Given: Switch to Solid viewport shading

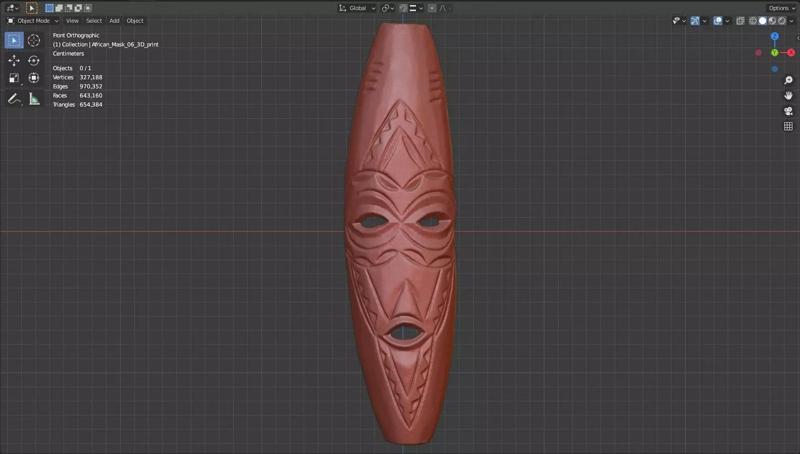Looking at the screenshot, I should [x=762, y=21].
